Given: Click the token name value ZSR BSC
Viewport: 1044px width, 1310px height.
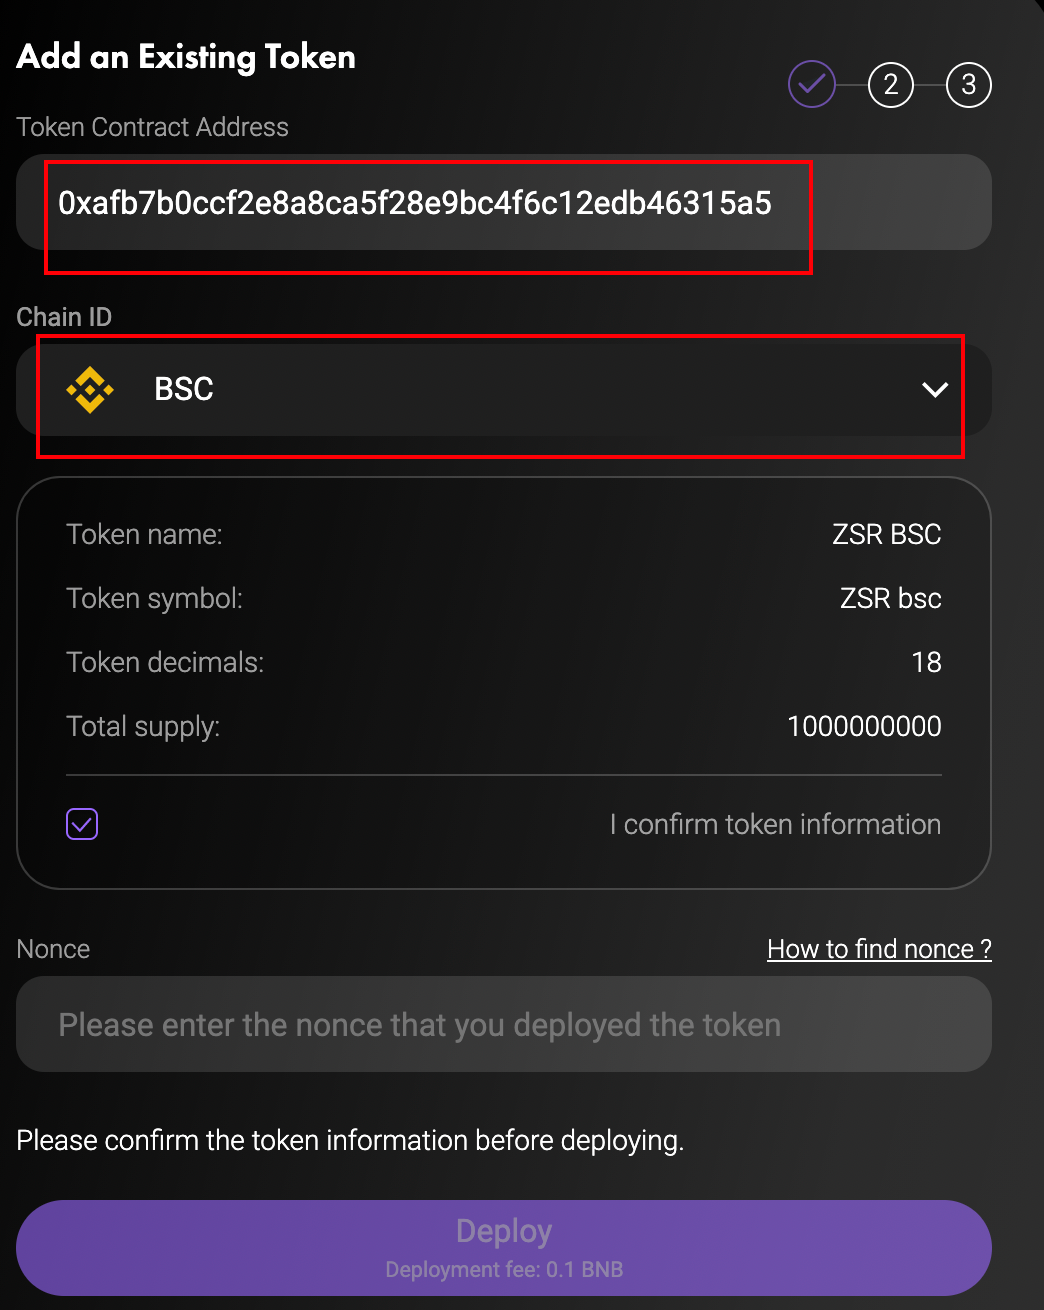Looking at the screenshot, I should pyautogui.click(x=886, y=534).
